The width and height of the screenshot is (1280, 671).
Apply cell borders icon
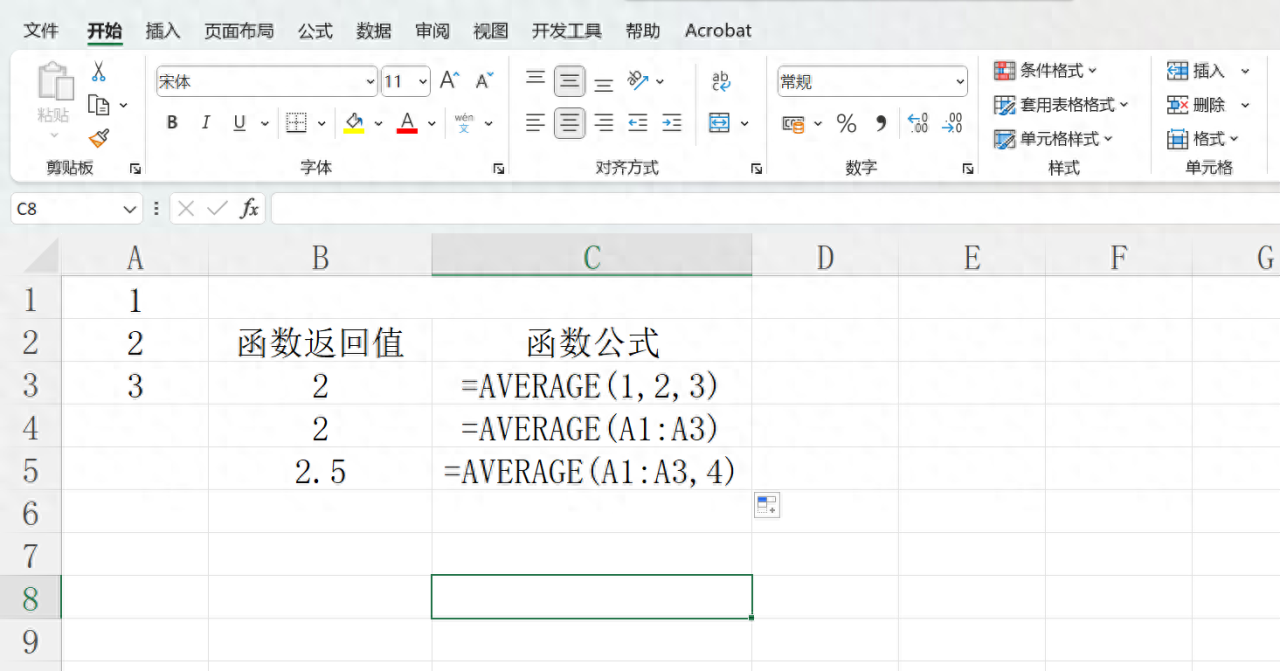coord(296,123)
